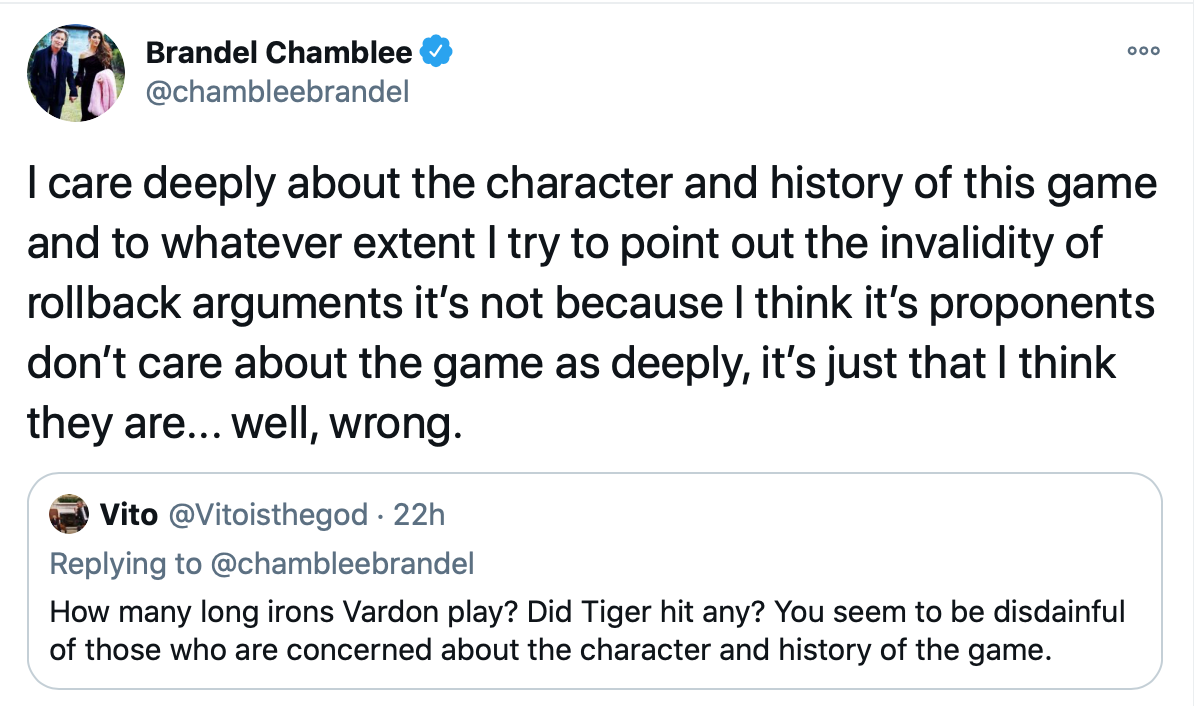Viewport: 1194px width, 706px height.
Task: Follow the @chambleebrandel mention after Replying to
Action: (x=342, y=564)
